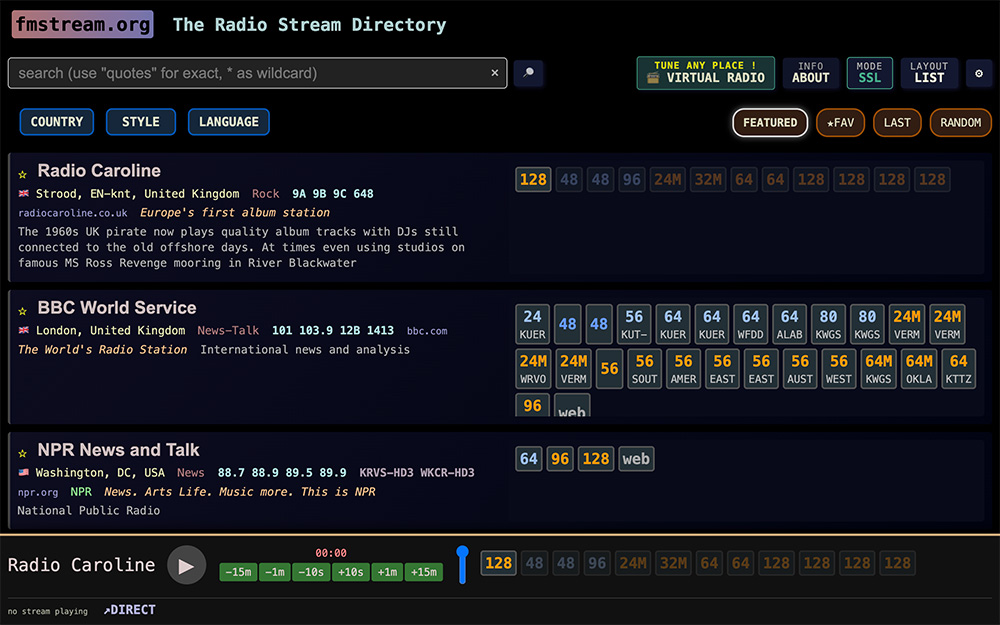Skip ahead one minute with +1m
This screenshot has width=1000, height=625.
(387, 572)
